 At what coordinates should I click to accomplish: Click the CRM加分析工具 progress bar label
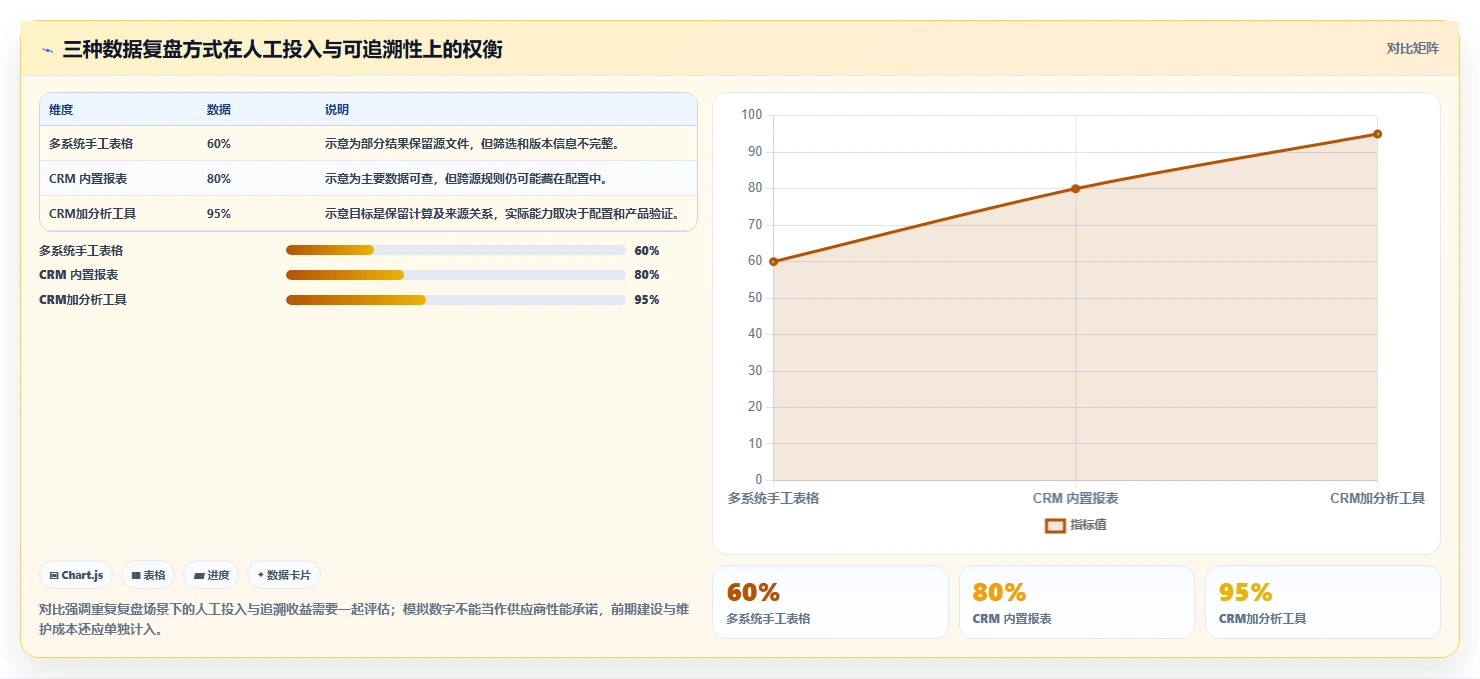click(x=83, y=300)
